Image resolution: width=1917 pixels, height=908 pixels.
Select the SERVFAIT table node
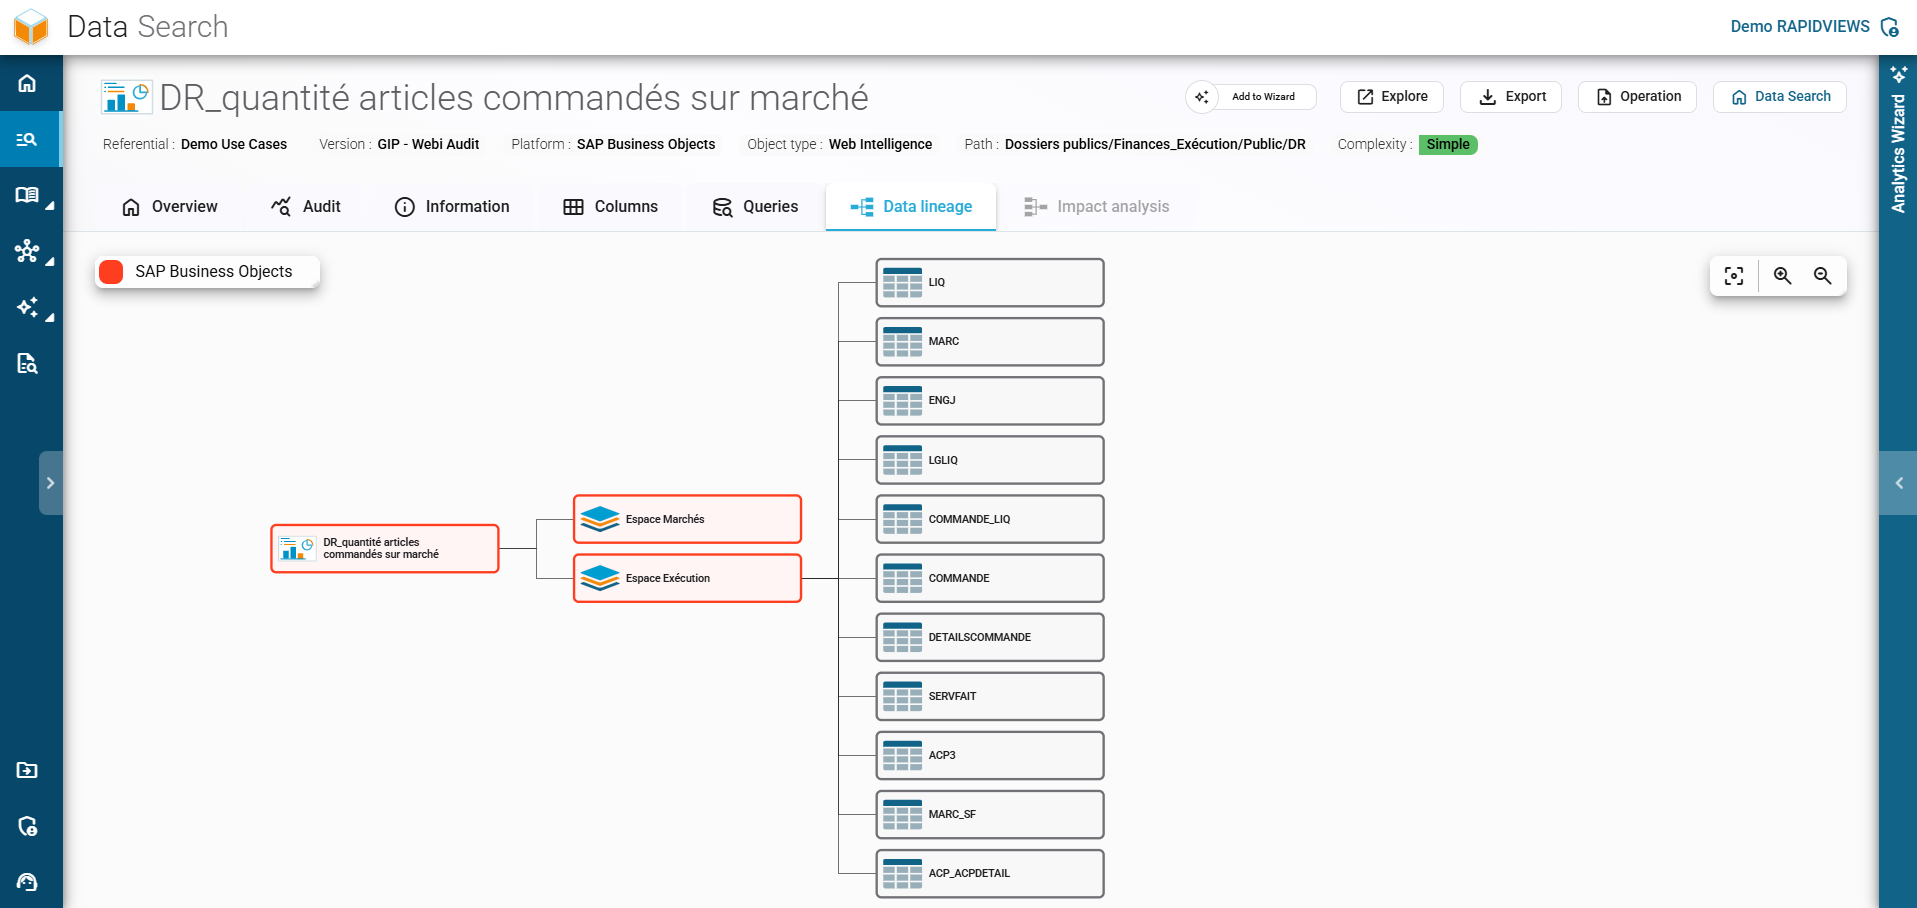(990, 697)
